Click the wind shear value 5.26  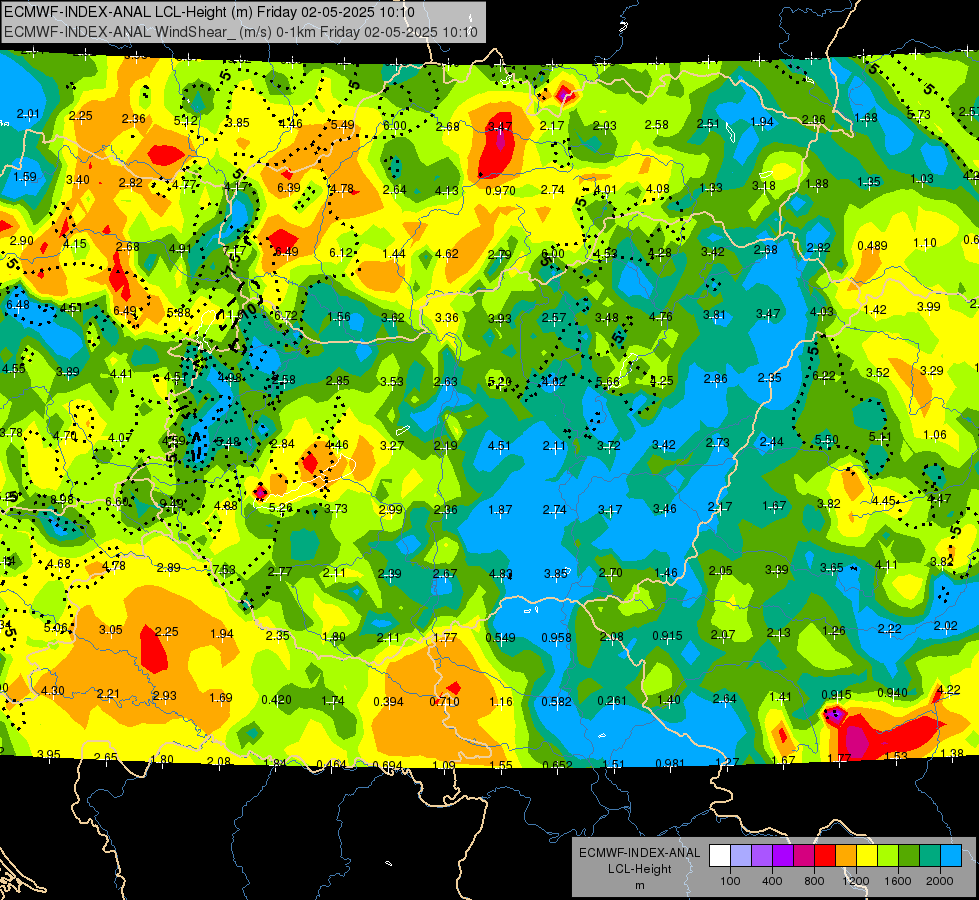[x=280, y=508]
